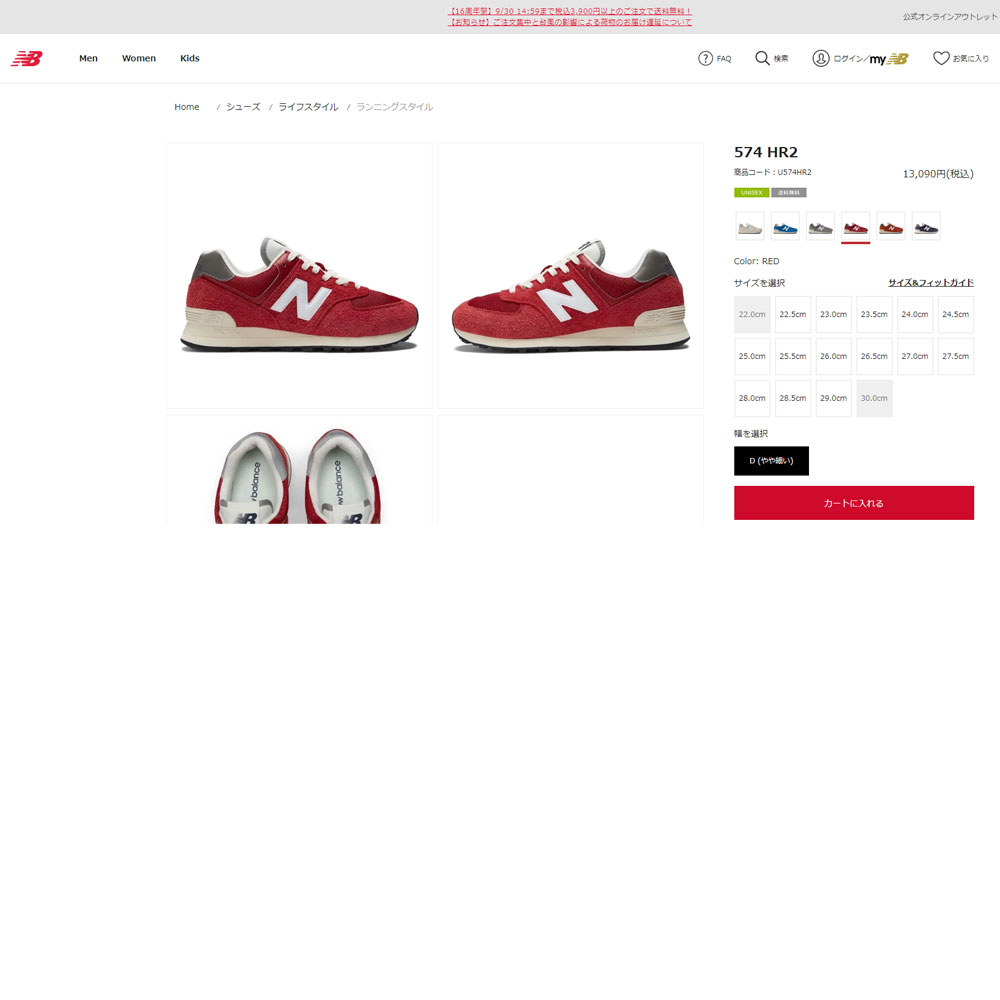Viewport: 1000px width, 1000px height.
Task: Open the シューズ breadcrumb link
Action: click(x=243, y=107)
